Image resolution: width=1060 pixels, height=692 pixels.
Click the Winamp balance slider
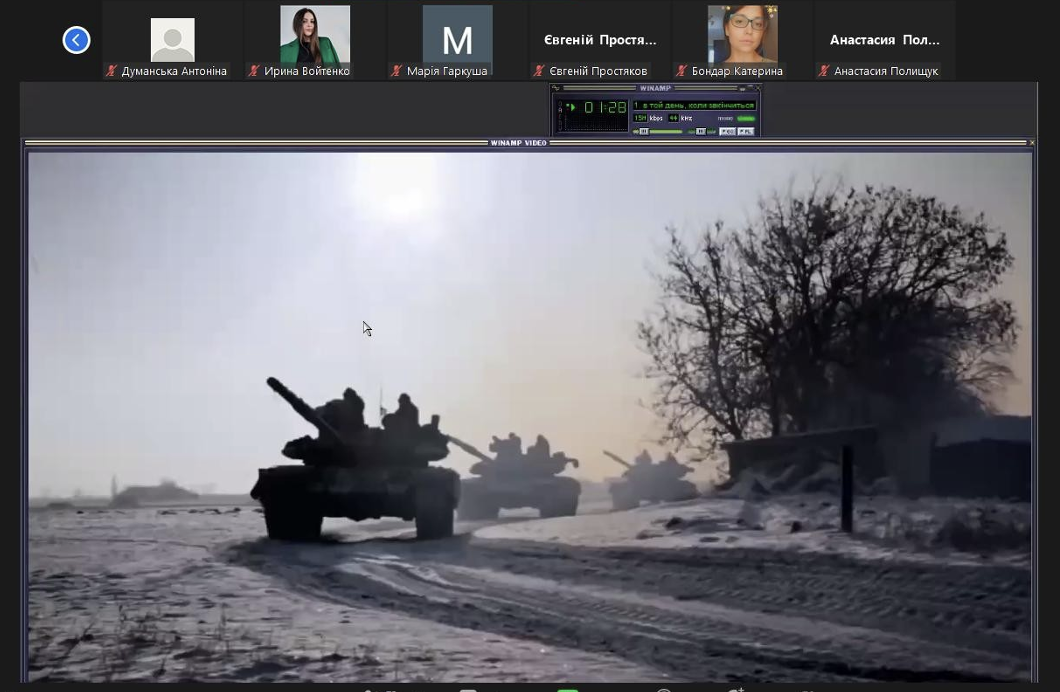[x=702, y=131]
